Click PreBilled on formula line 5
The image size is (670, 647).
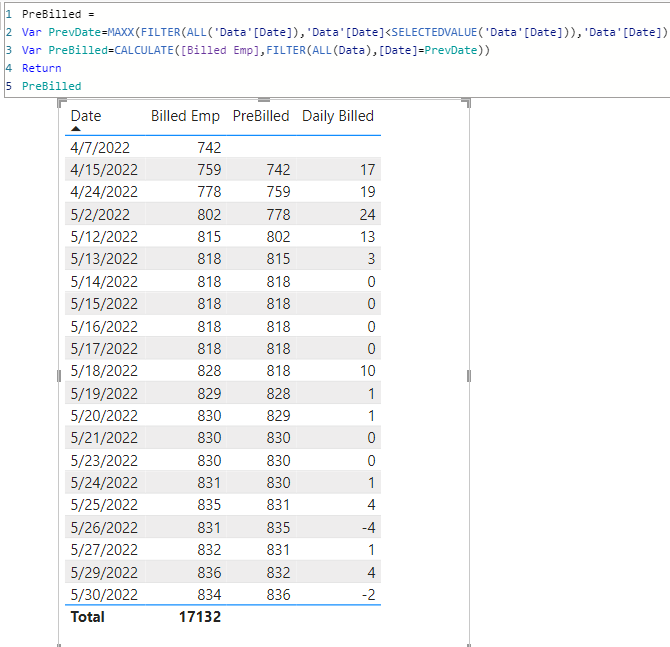pyautogui.click(x=51, y=86)
